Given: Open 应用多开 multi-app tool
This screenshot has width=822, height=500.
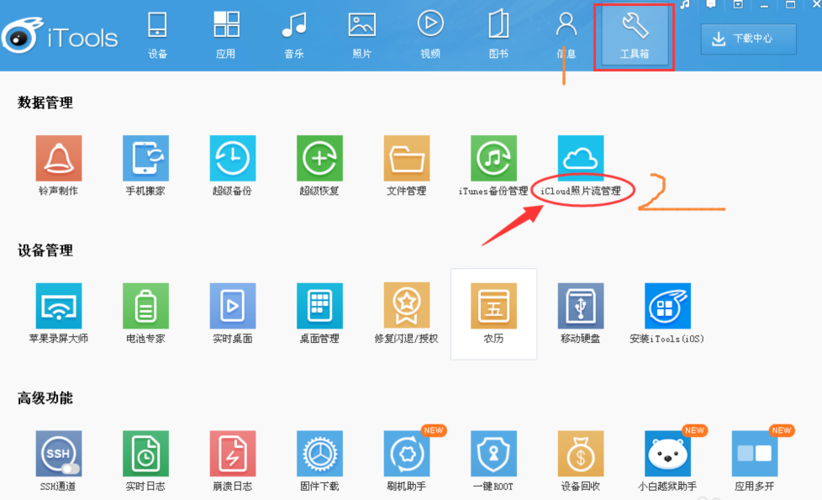Looking at the screenshot, I should point(754,454).
